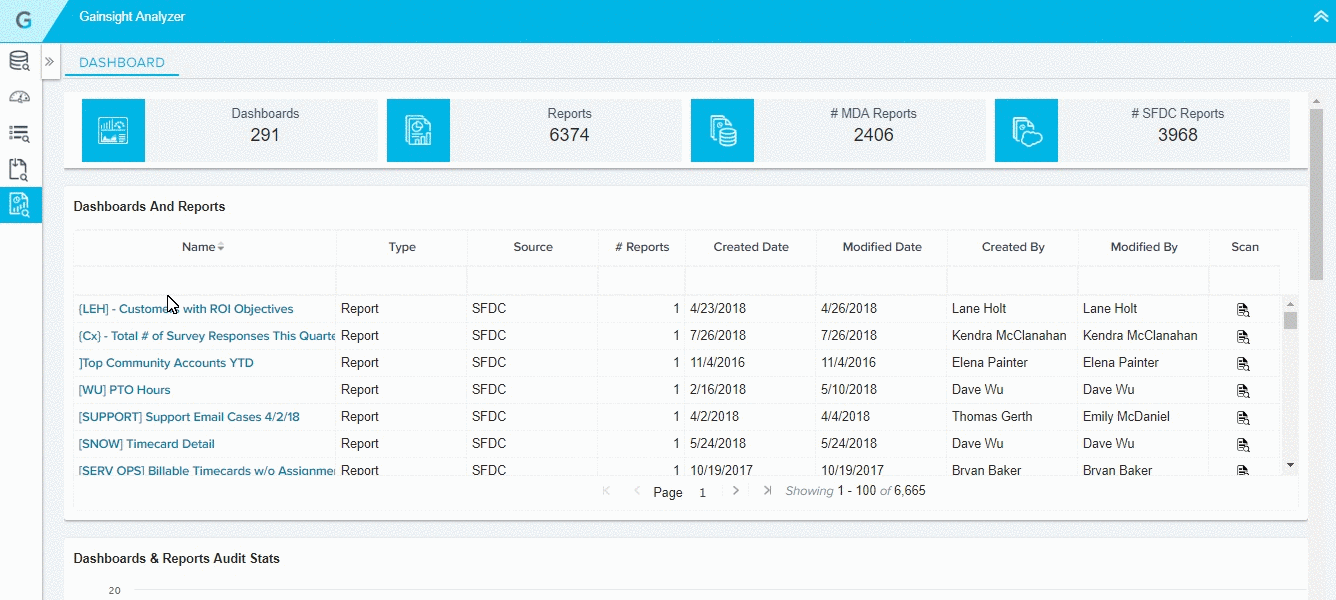1336x600 pixels.
Task: Go to next page of table
Action: [x=736, y=491]
